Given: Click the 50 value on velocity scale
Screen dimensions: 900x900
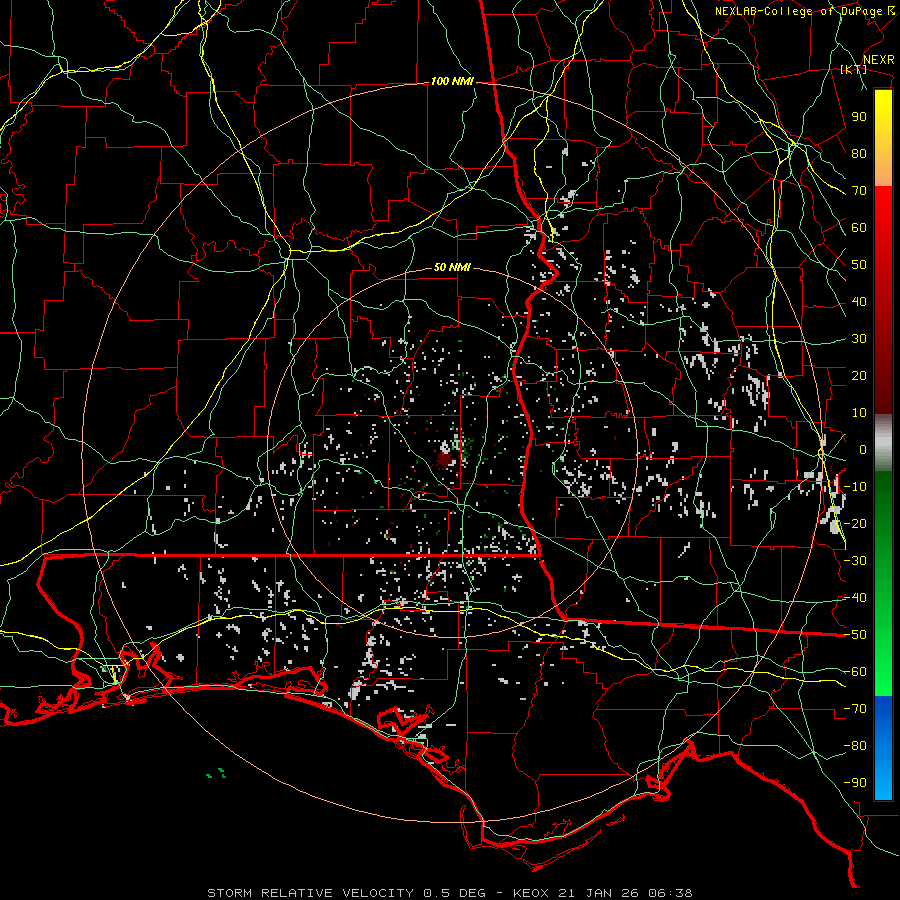Looking at the screenshot, I should click(x=859, y=265).
